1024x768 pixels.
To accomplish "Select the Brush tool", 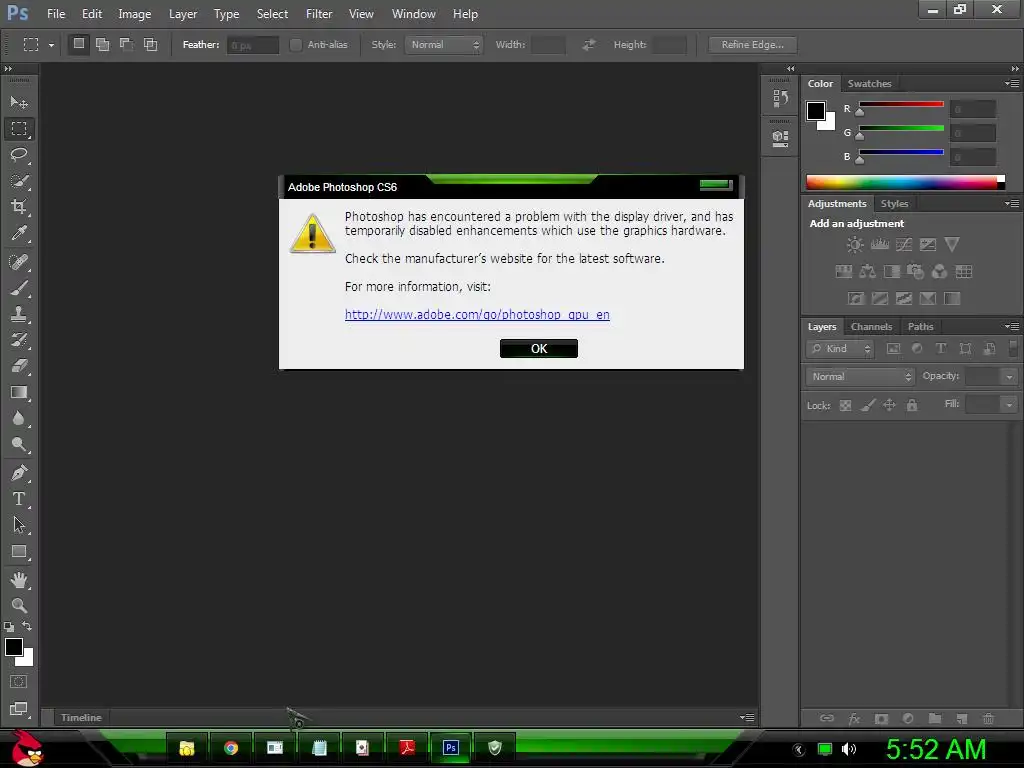I will [x=19, y=288].
